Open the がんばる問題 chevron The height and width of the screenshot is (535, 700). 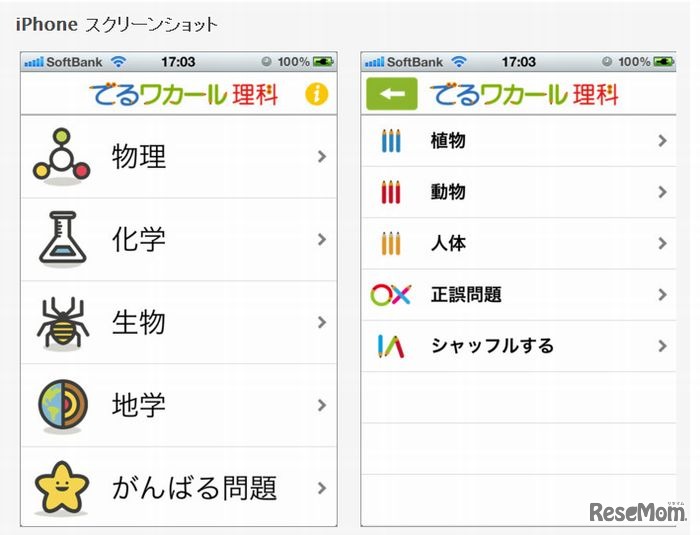pos(321,488)
